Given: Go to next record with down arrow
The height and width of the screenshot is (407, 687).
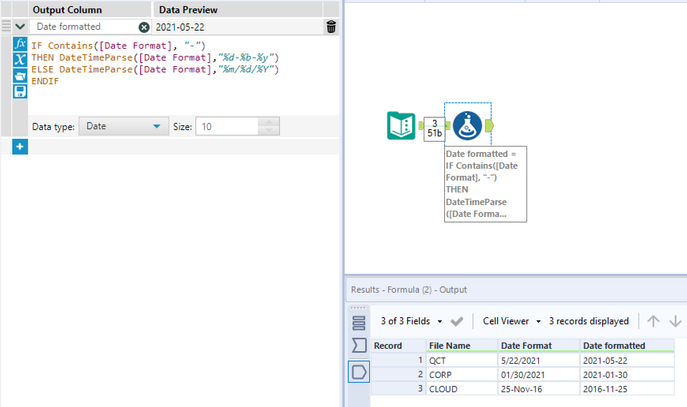Looking at the screenshot, I should 675,321.
